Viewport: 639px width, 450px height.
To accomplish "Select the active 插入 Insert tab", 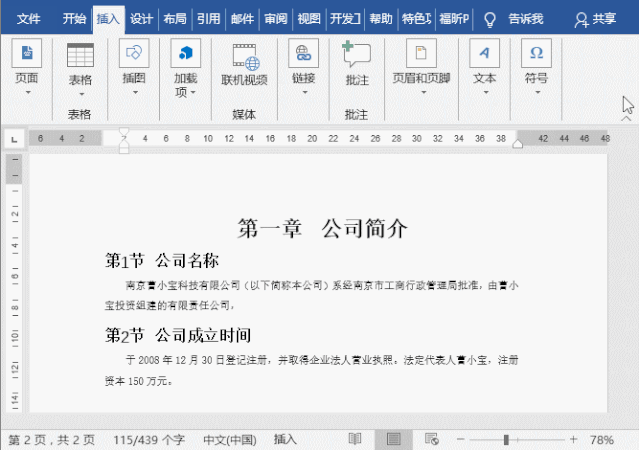I will click(108, 19).
